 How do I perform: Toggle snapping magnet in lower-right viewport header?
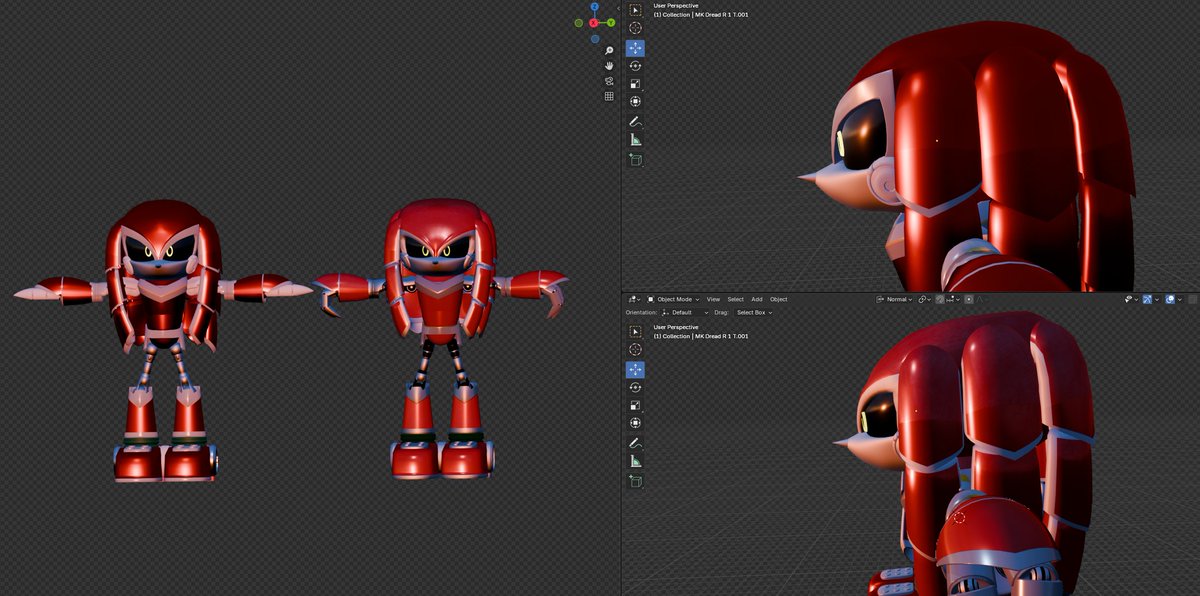tap(940, 299)
